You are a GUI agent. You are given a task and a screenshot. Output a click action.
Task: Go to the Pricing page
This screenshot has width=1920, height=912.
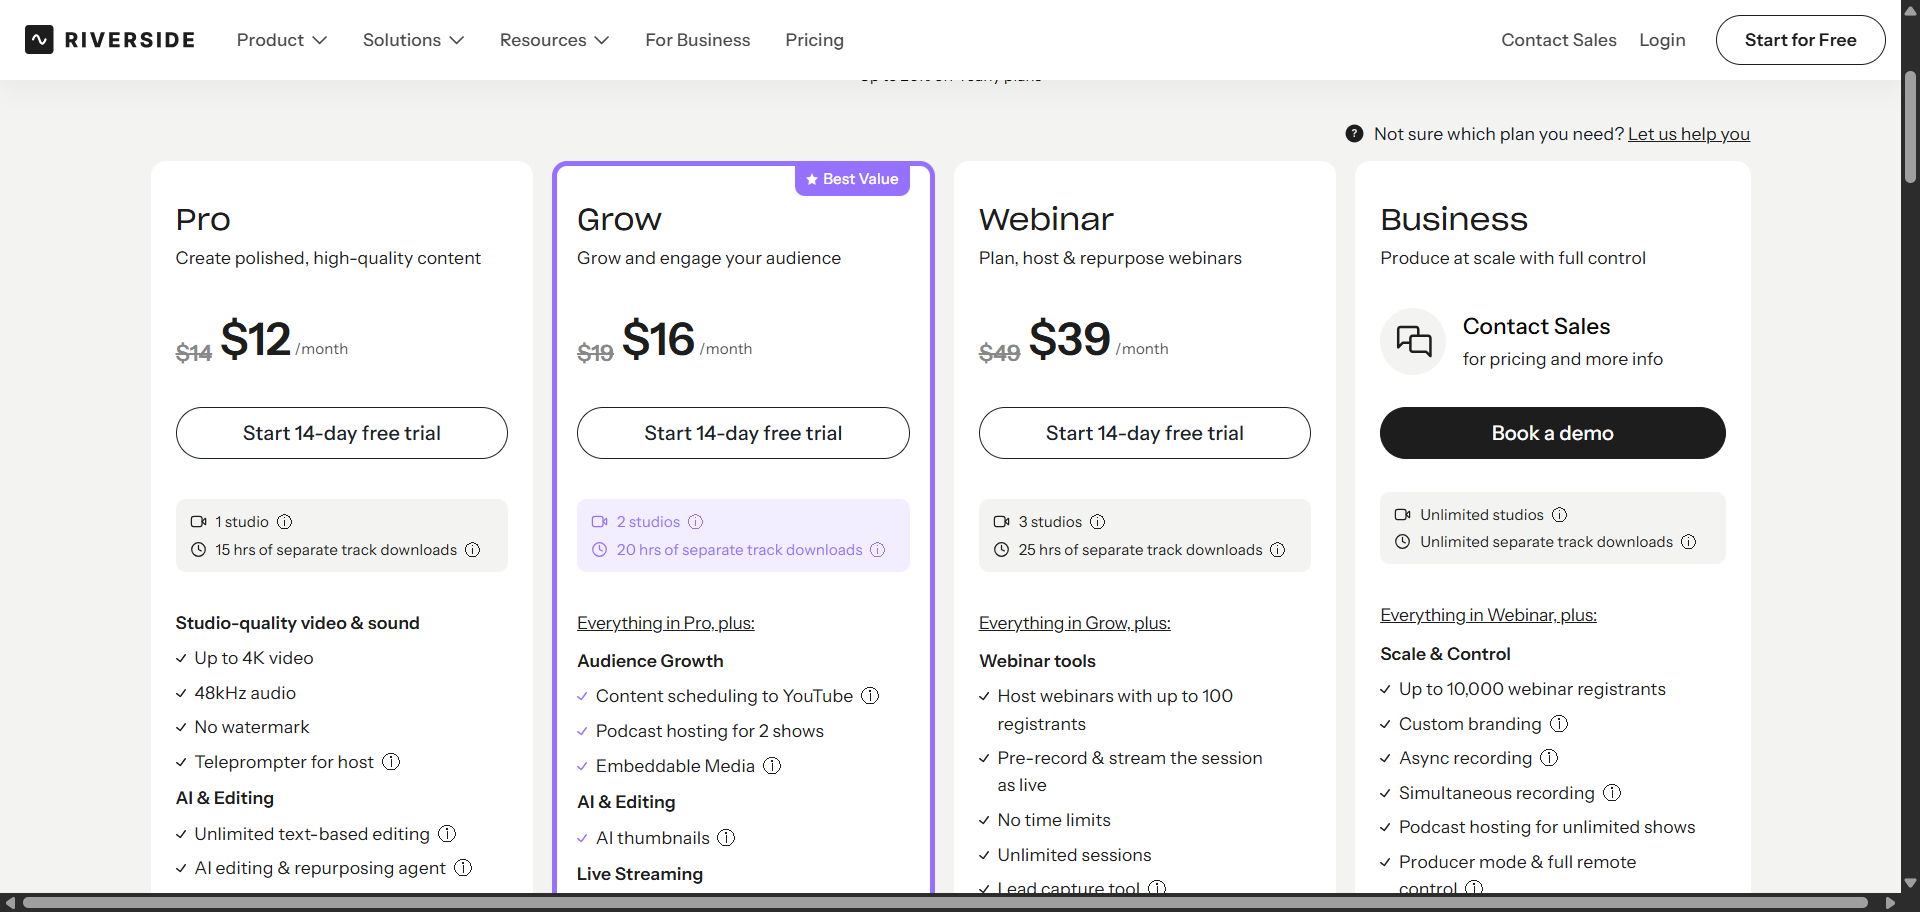815,40
